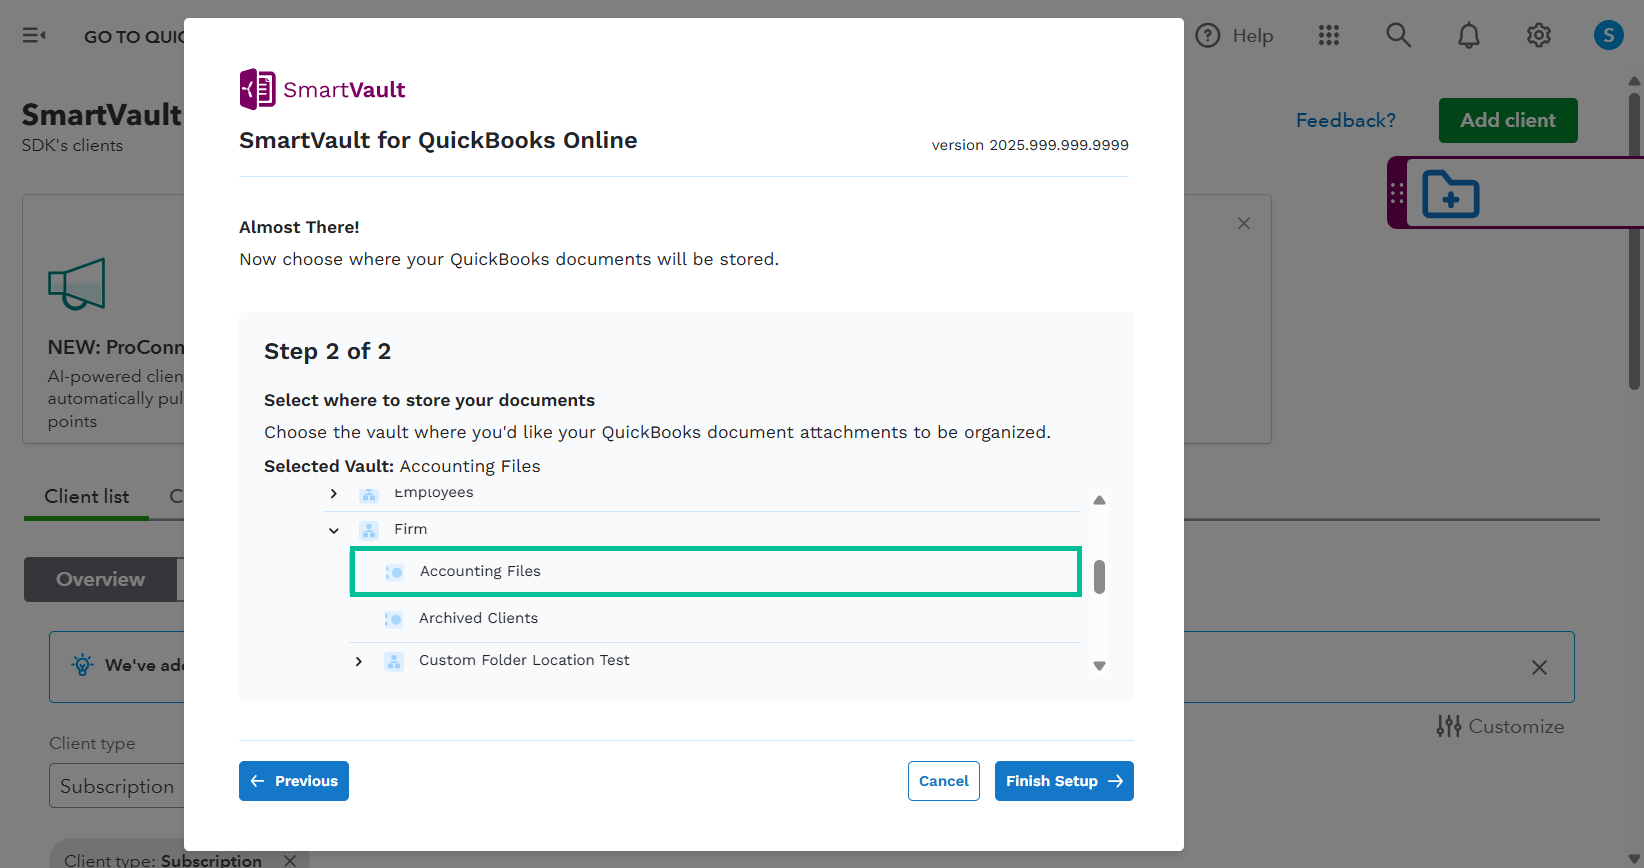Screen dimensions: 1644x868
Task: Open the user profile avatar S
Action: pyautogui.click(x=1609, y=36)
